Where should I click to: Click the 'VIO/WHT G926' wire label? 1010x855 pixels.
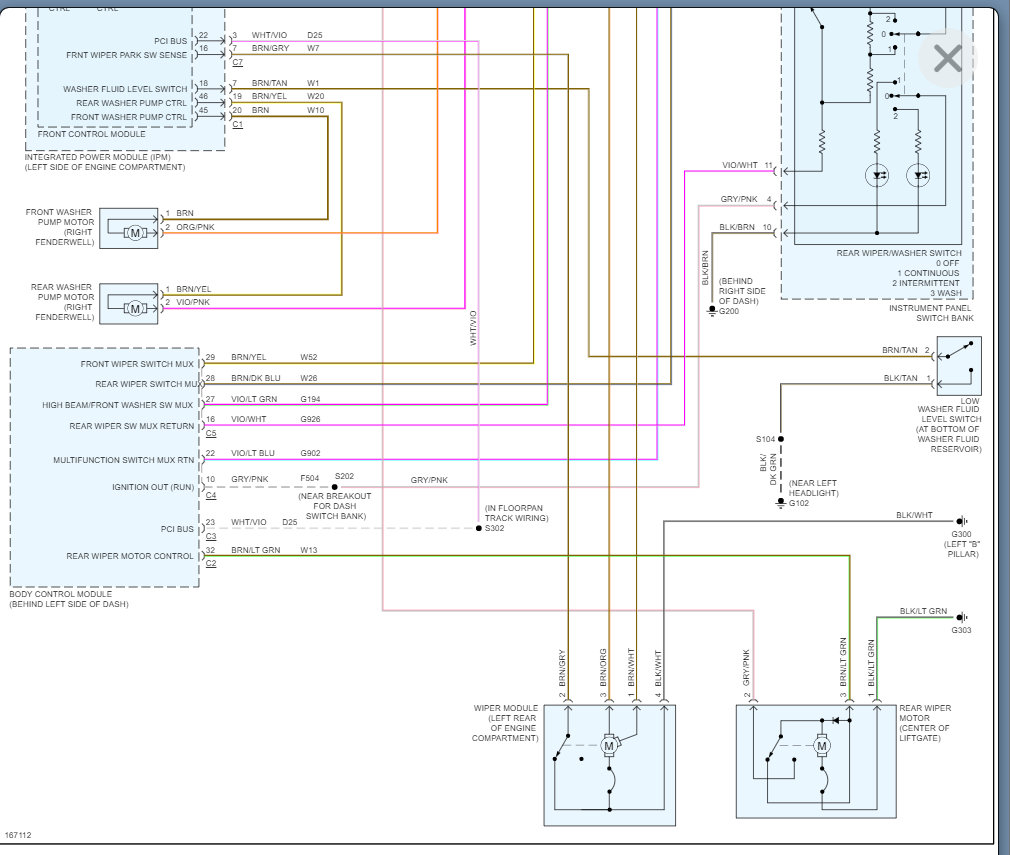[276, 419]
